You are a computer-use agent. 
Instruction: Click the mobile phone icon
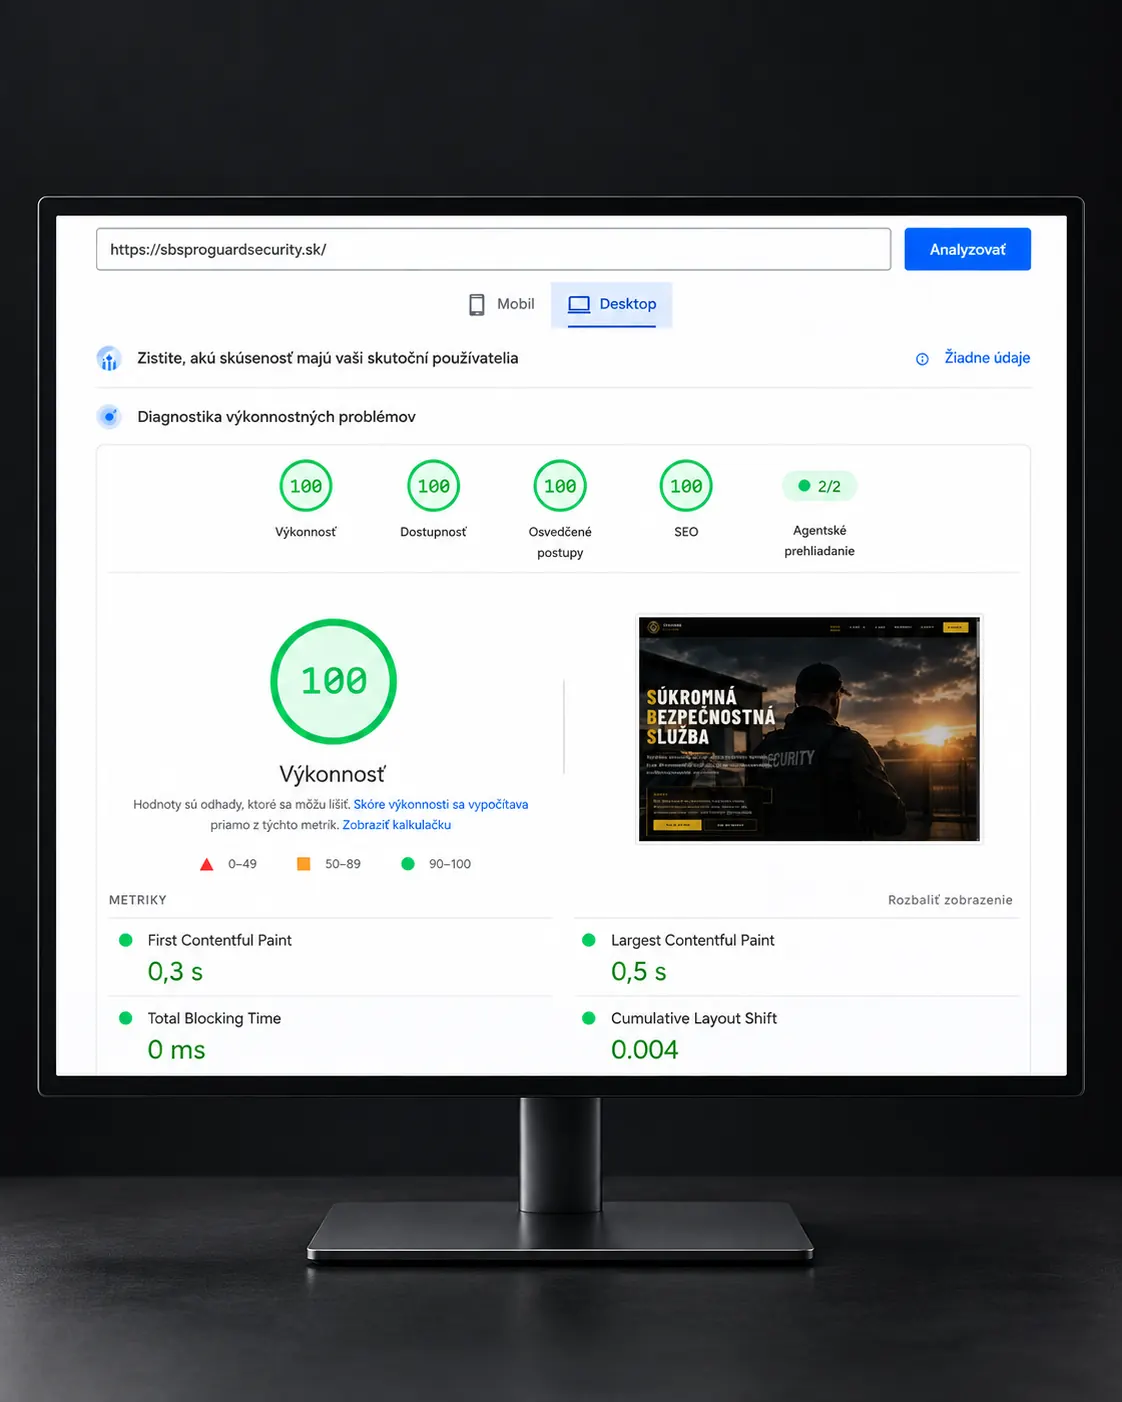coord(477,304)
